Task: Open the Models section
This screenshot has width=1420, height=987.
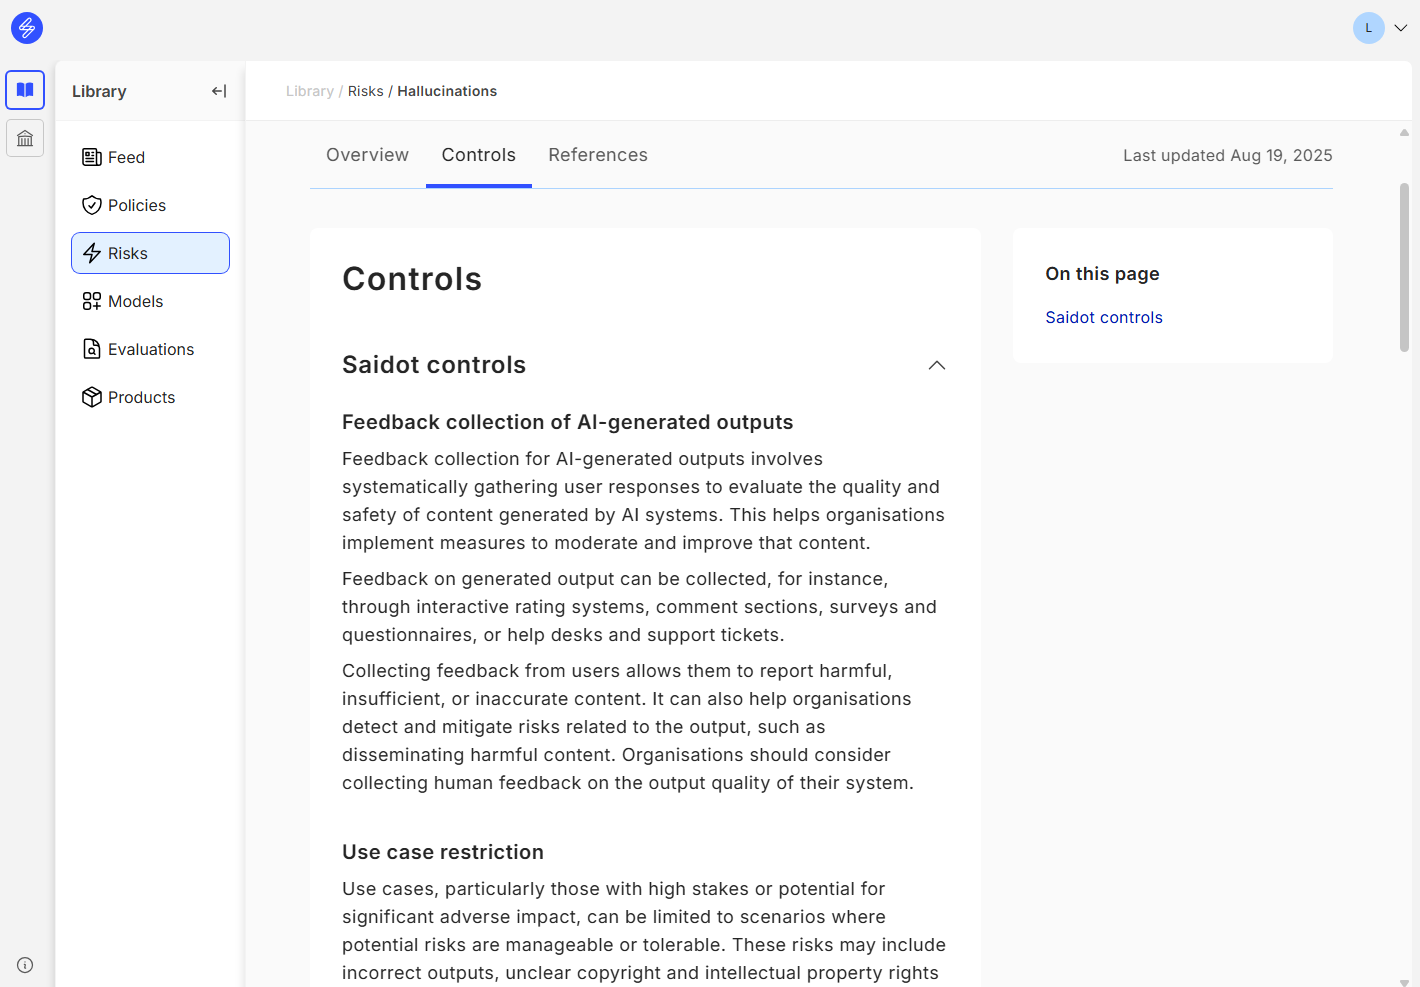Action: pos(135,301)
